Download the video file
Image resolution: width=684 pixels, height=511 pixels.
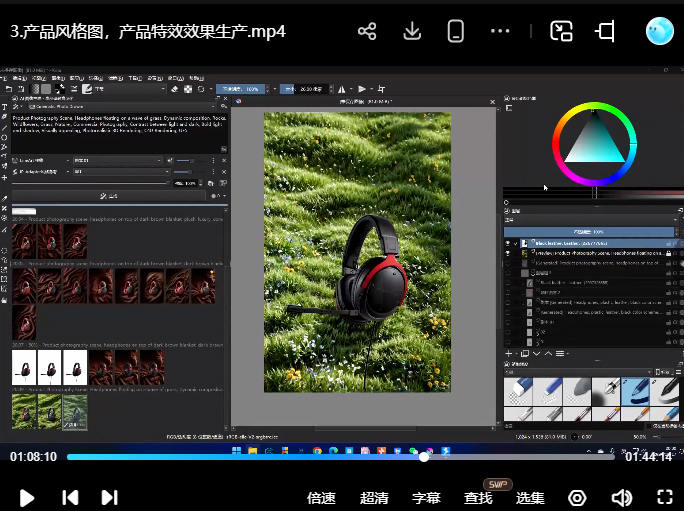click(412, 31)
